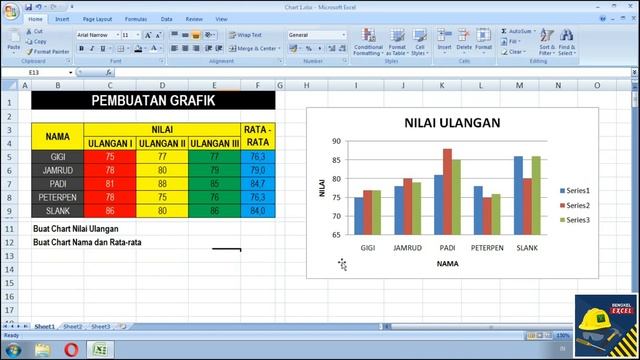Open the Sheet3 worksheet tab
Viewport: 640px width, 360px height.
[x=100, y=327]
